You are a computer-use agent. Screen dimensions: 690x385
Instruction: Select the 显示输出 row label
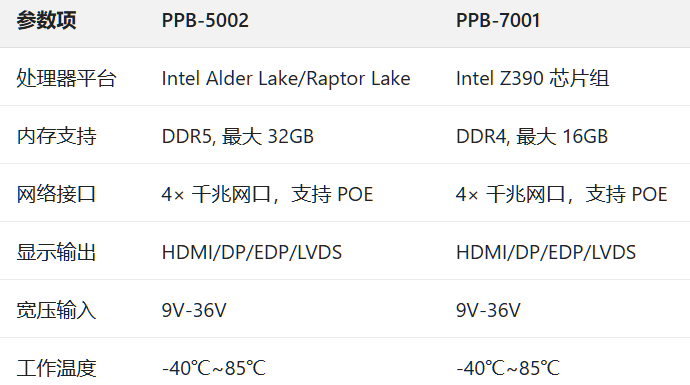tap(56, 252)
